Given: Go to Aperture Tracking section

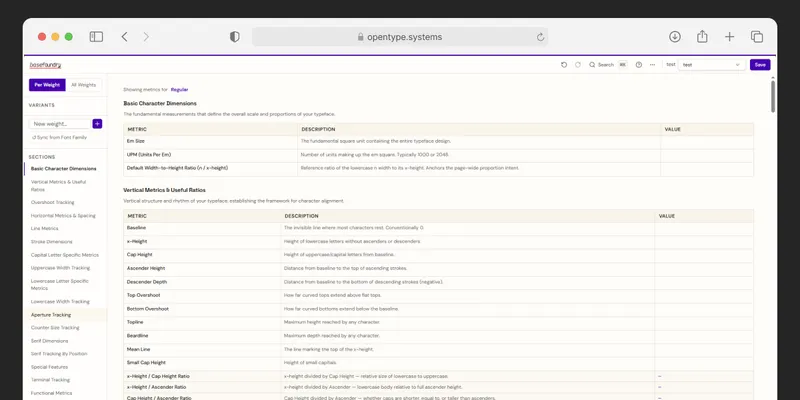Looking at the screenshot, I should [x=51, y=315].
